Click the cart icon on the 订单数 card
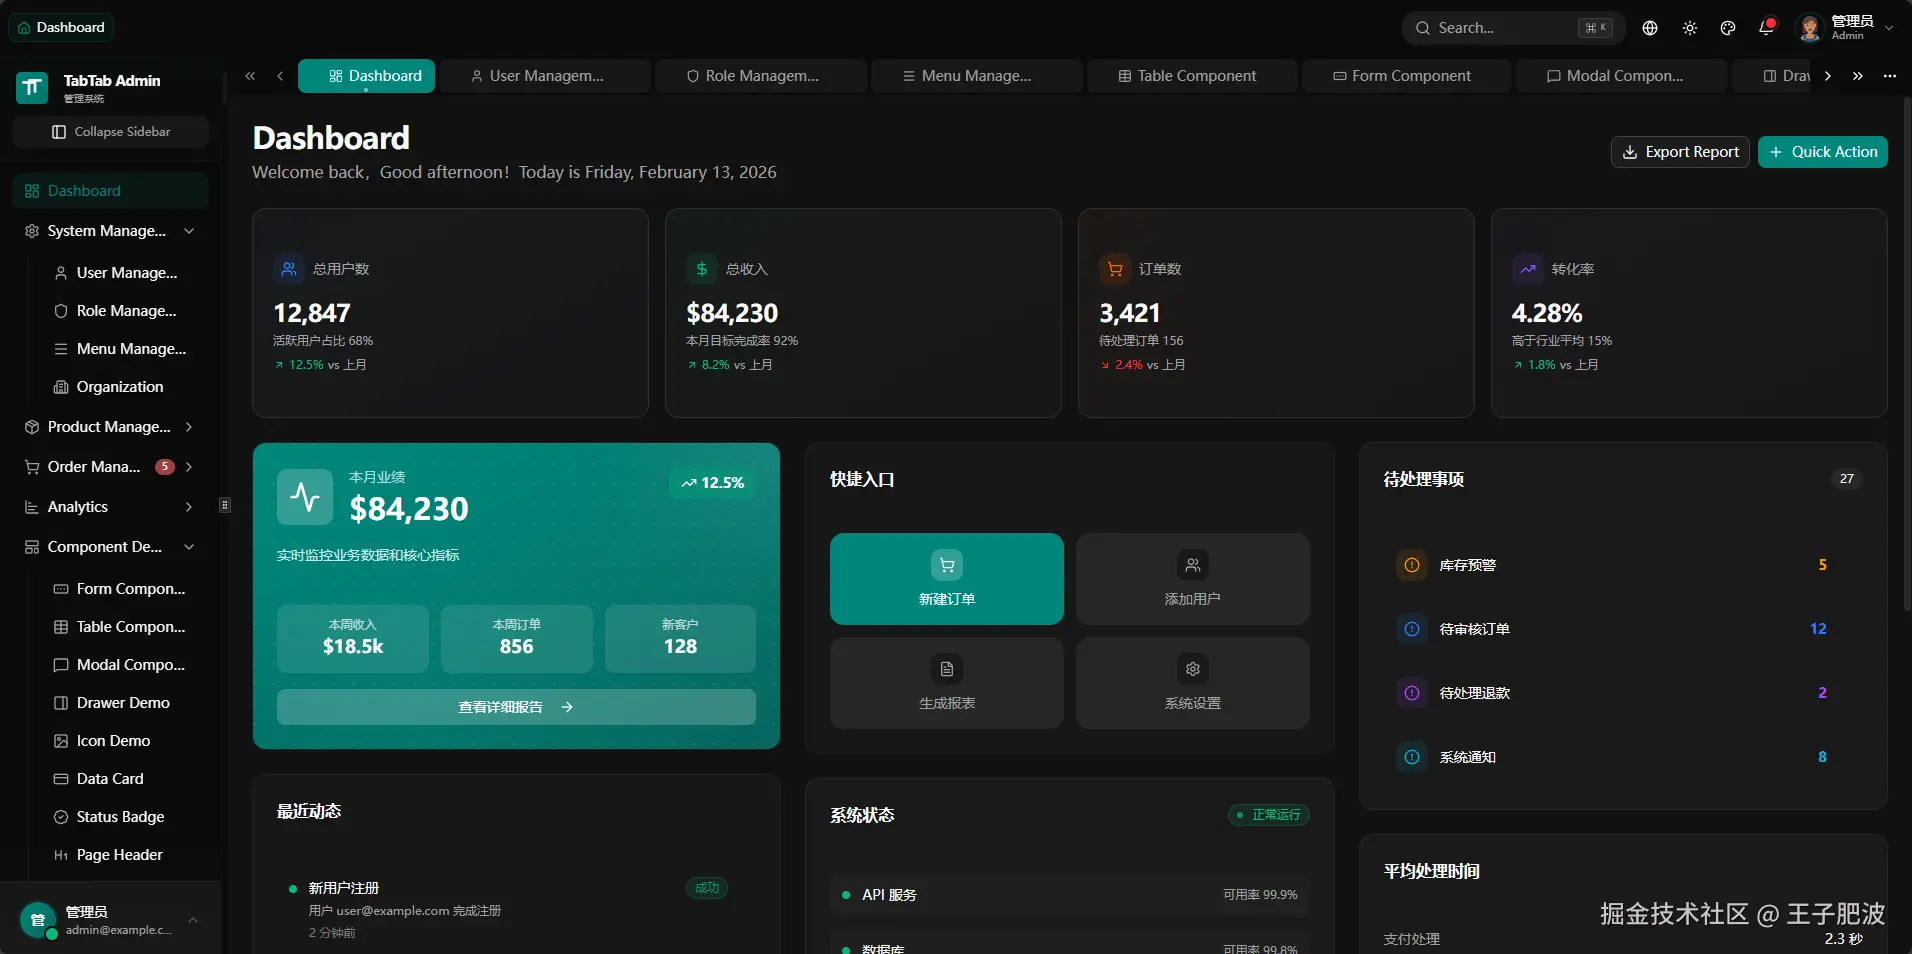 click(1115, 269)
